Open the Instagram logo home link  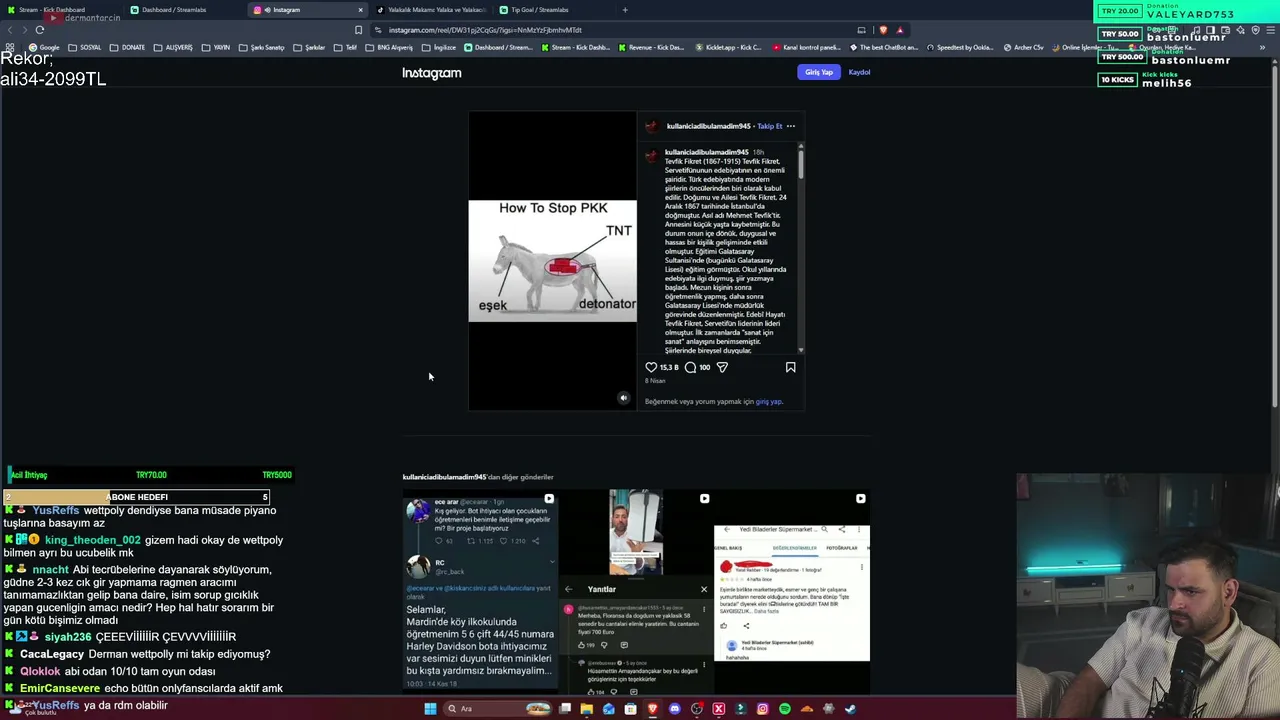(432, 73)
